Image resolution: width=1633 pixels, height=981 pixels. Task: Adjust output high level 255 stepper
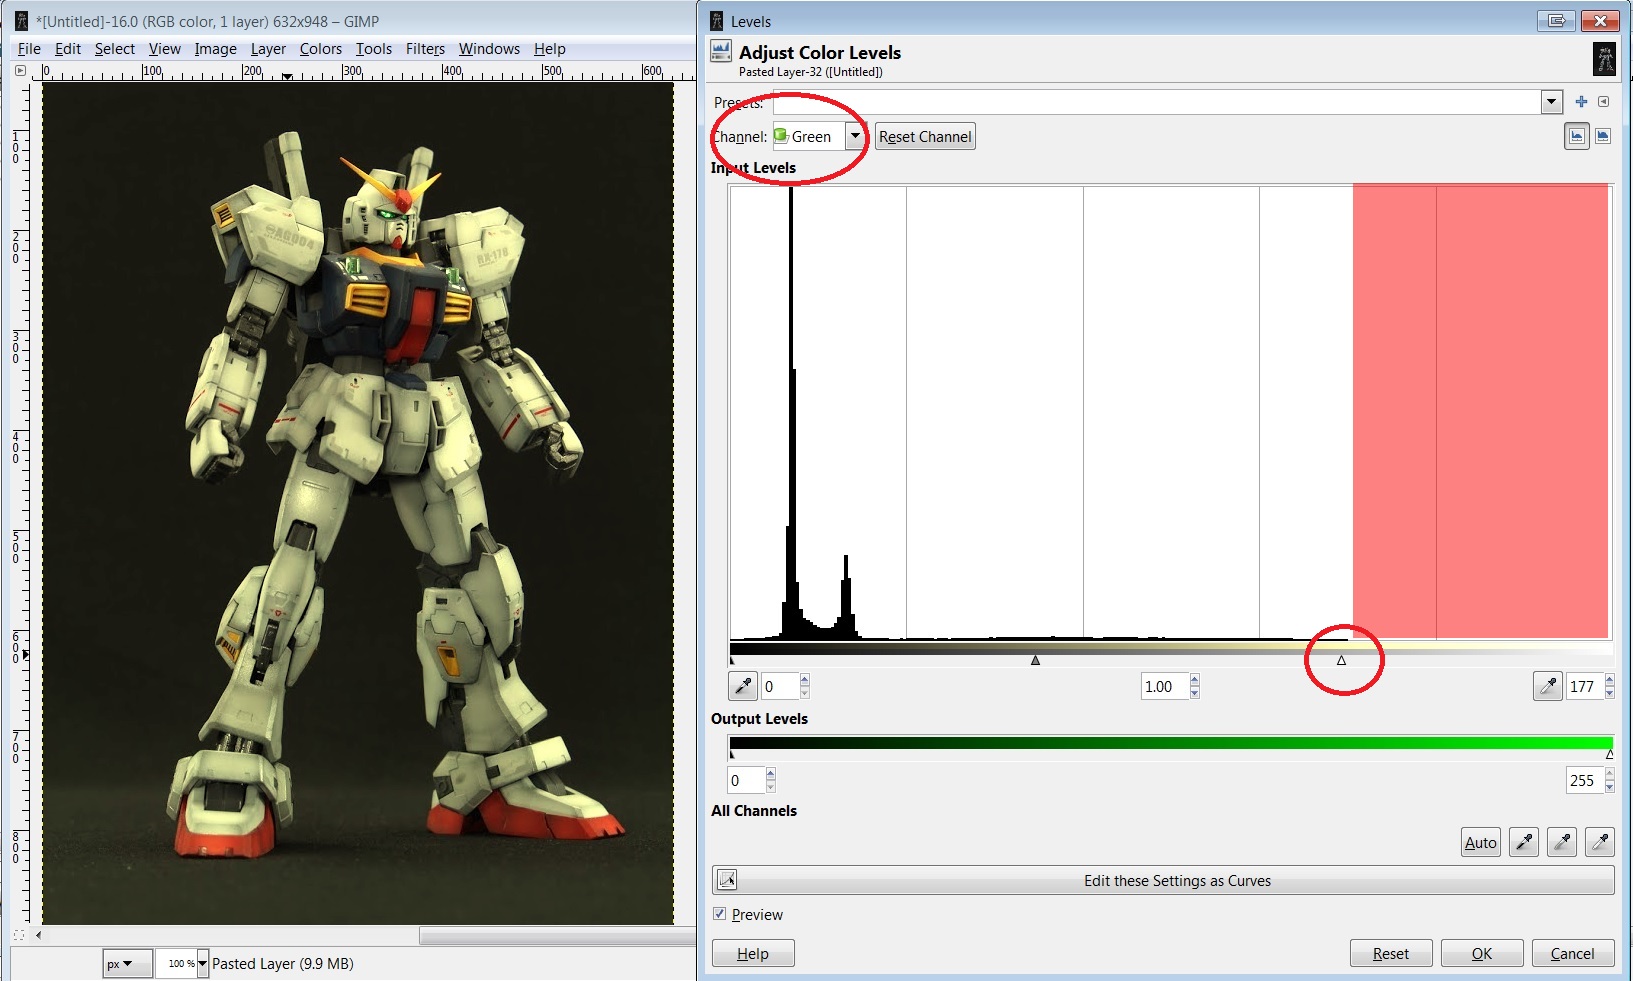click(1609, 780)
